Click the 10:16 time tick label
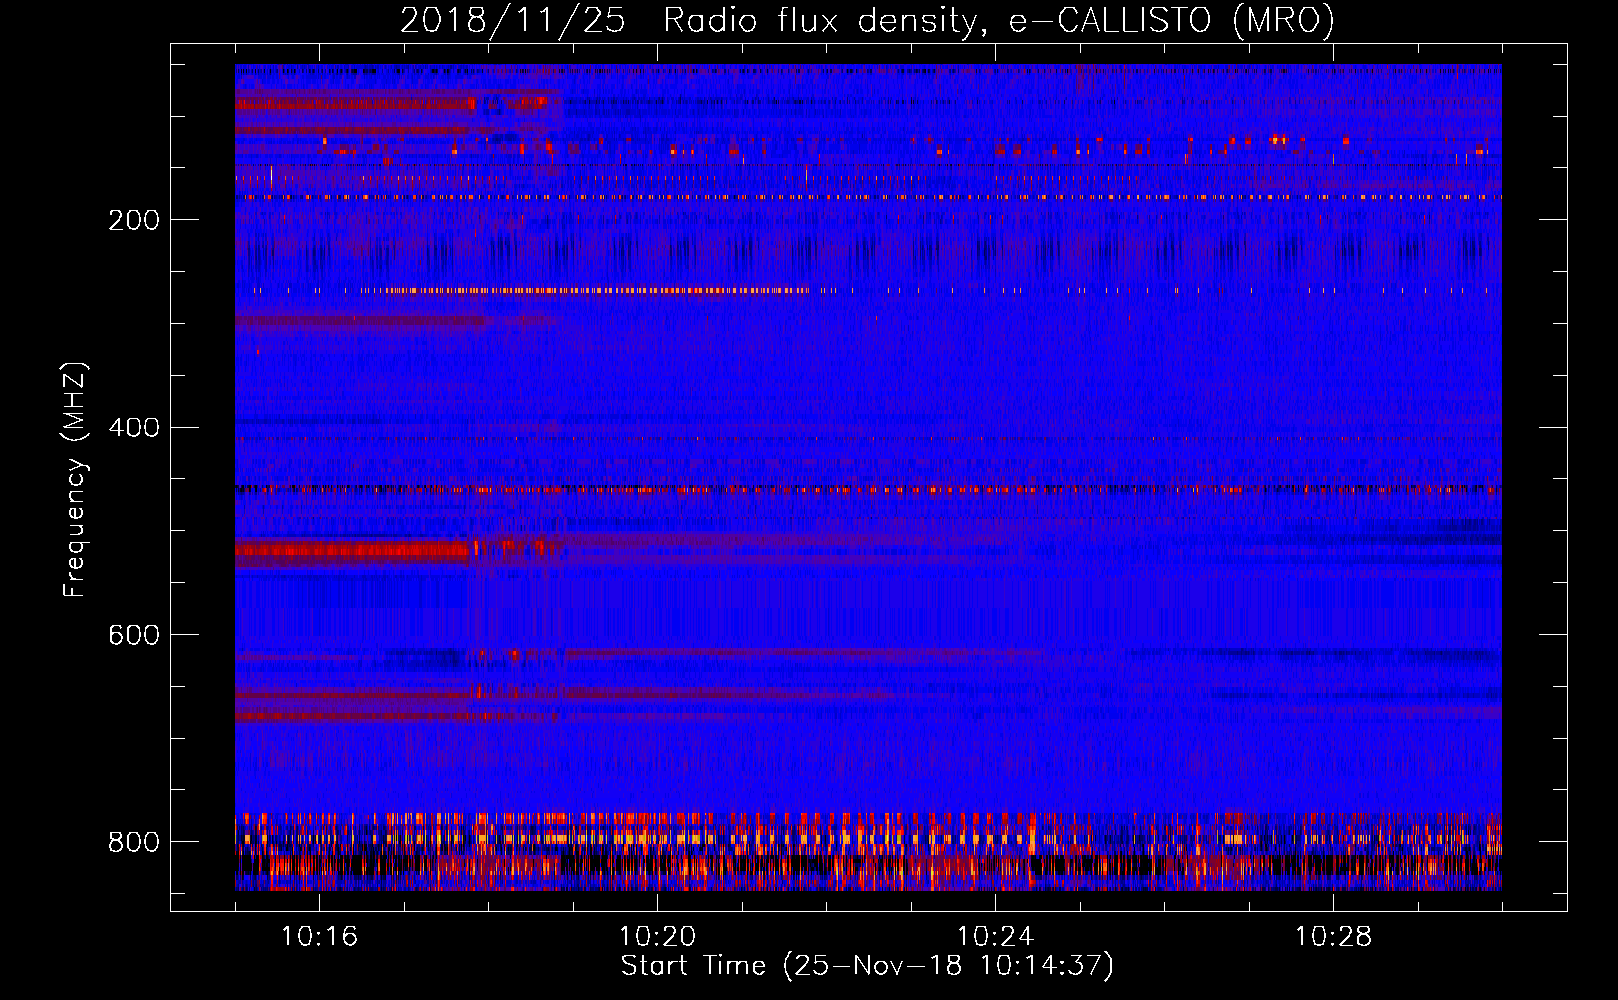1618x1000 pixels. coord(320,937)
